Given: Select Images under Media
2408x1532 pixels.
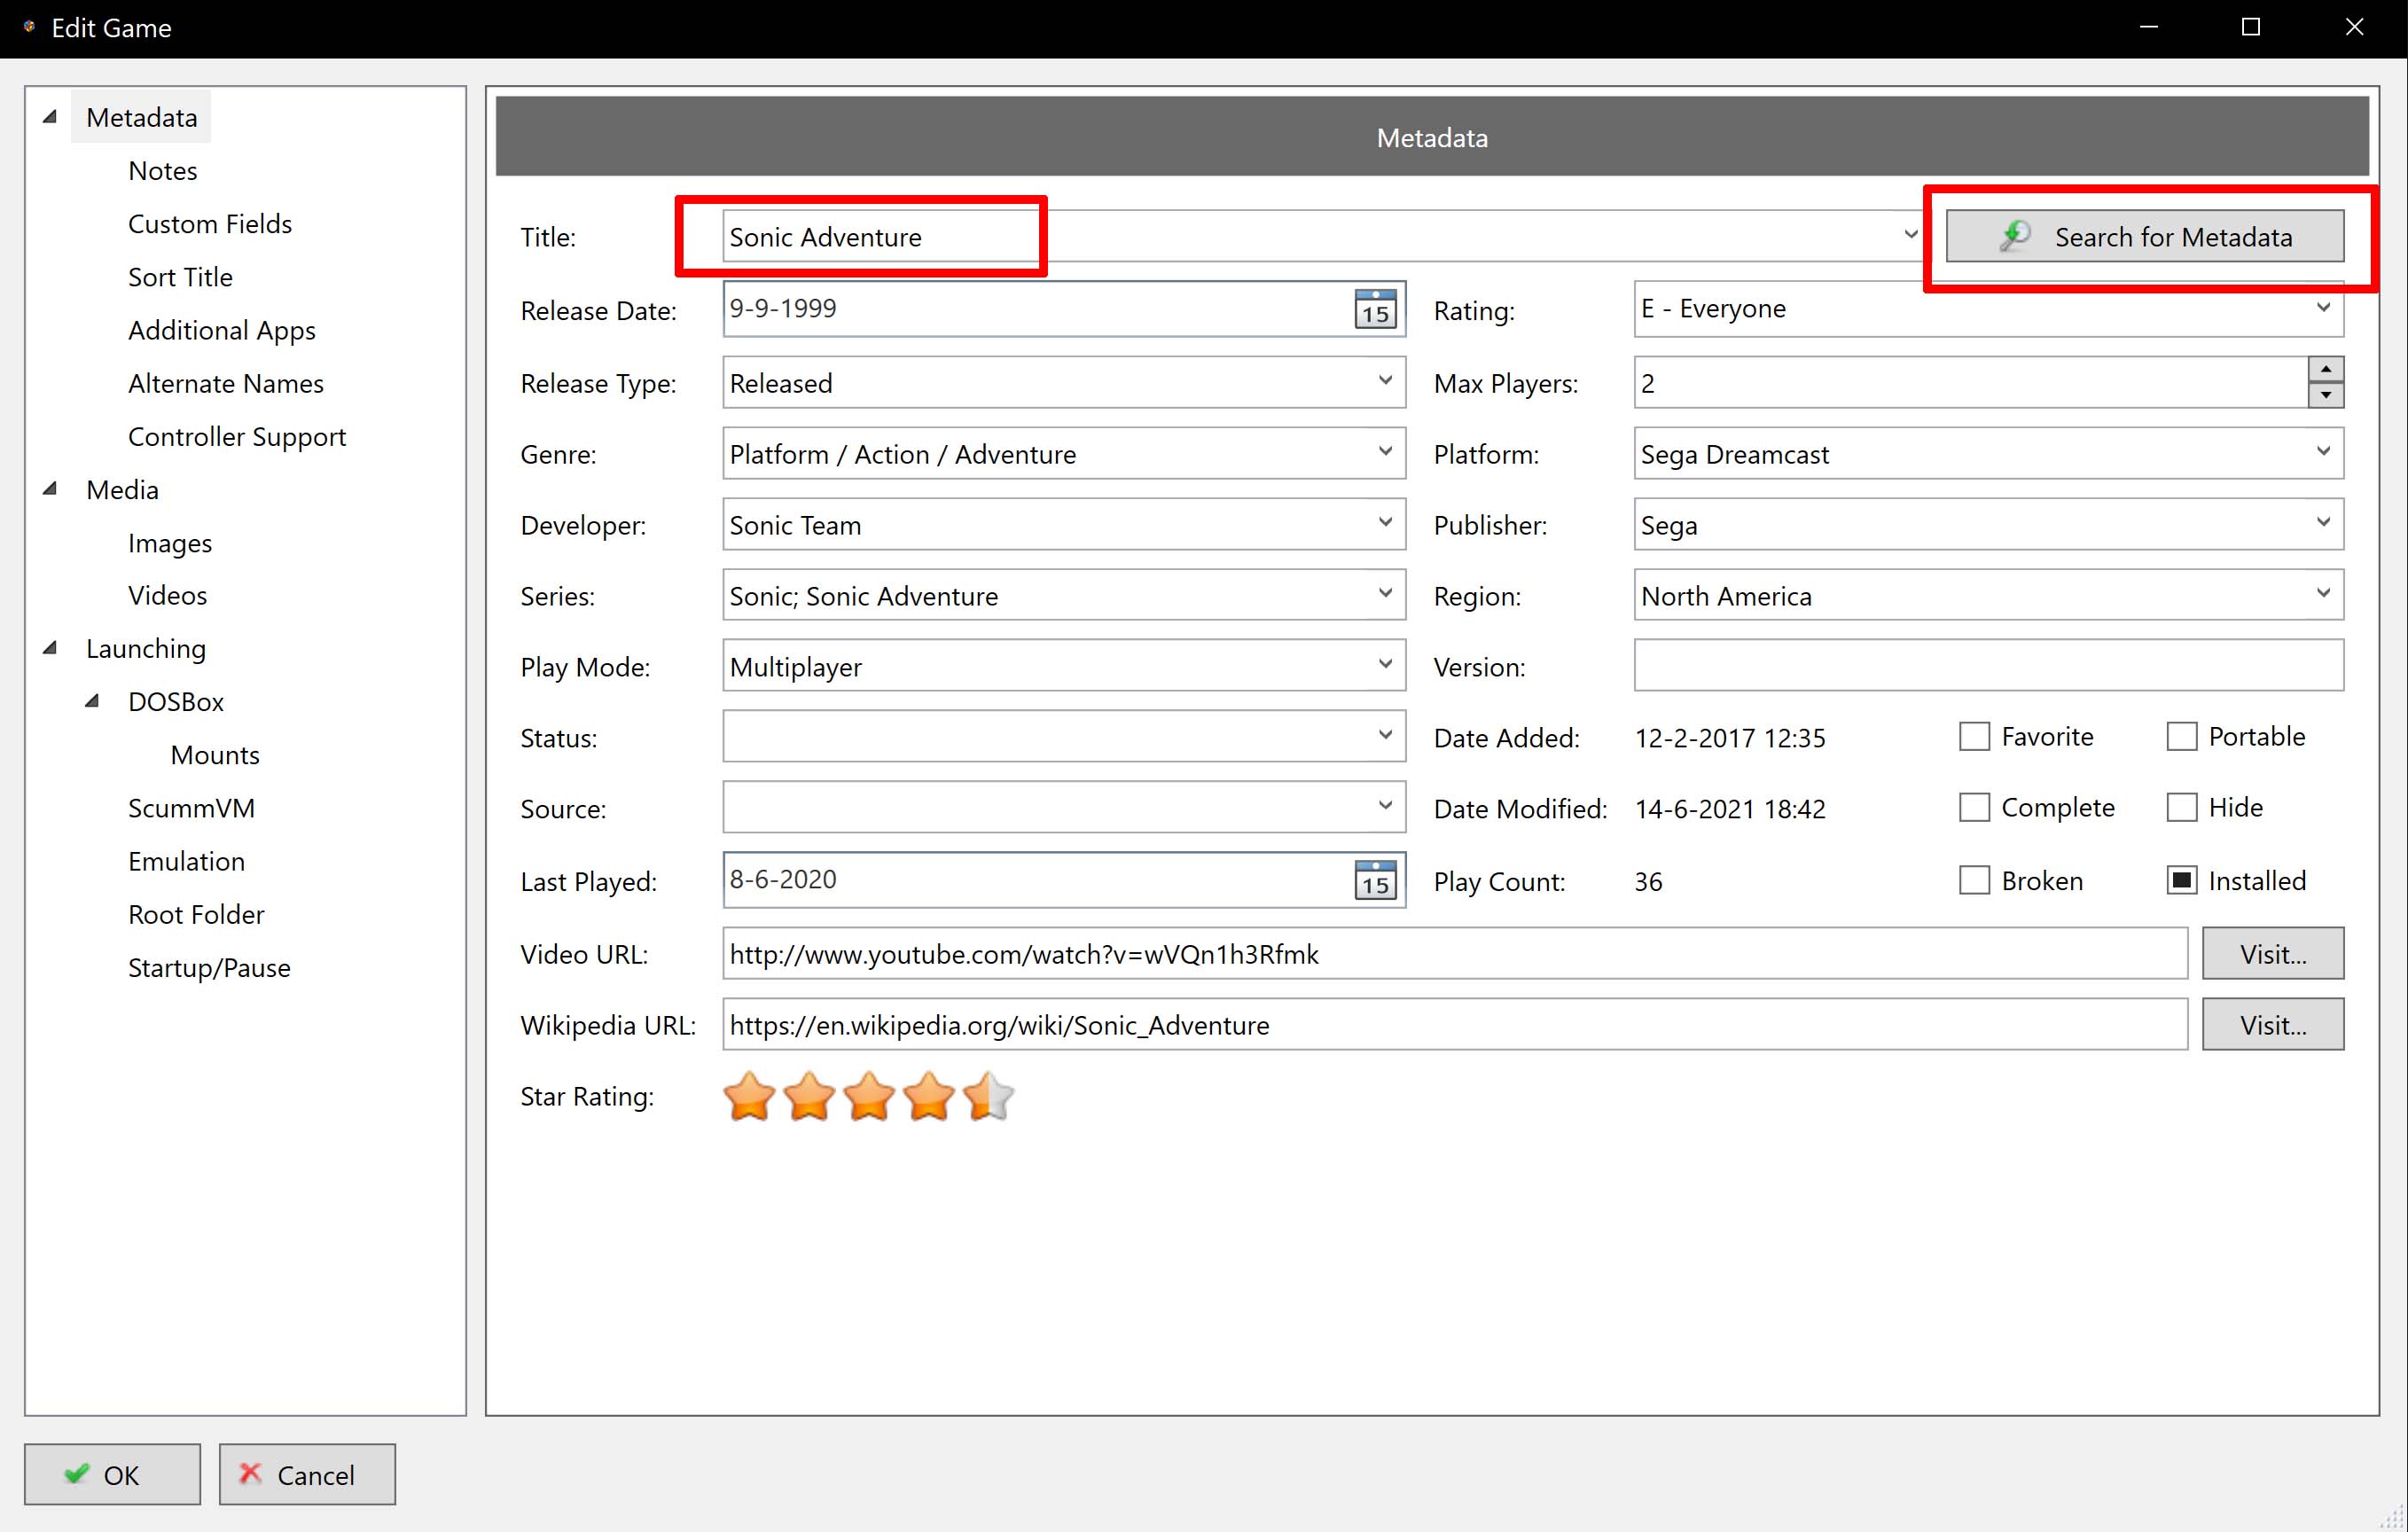Looking at the screenshot, I should tap(170, 543).
